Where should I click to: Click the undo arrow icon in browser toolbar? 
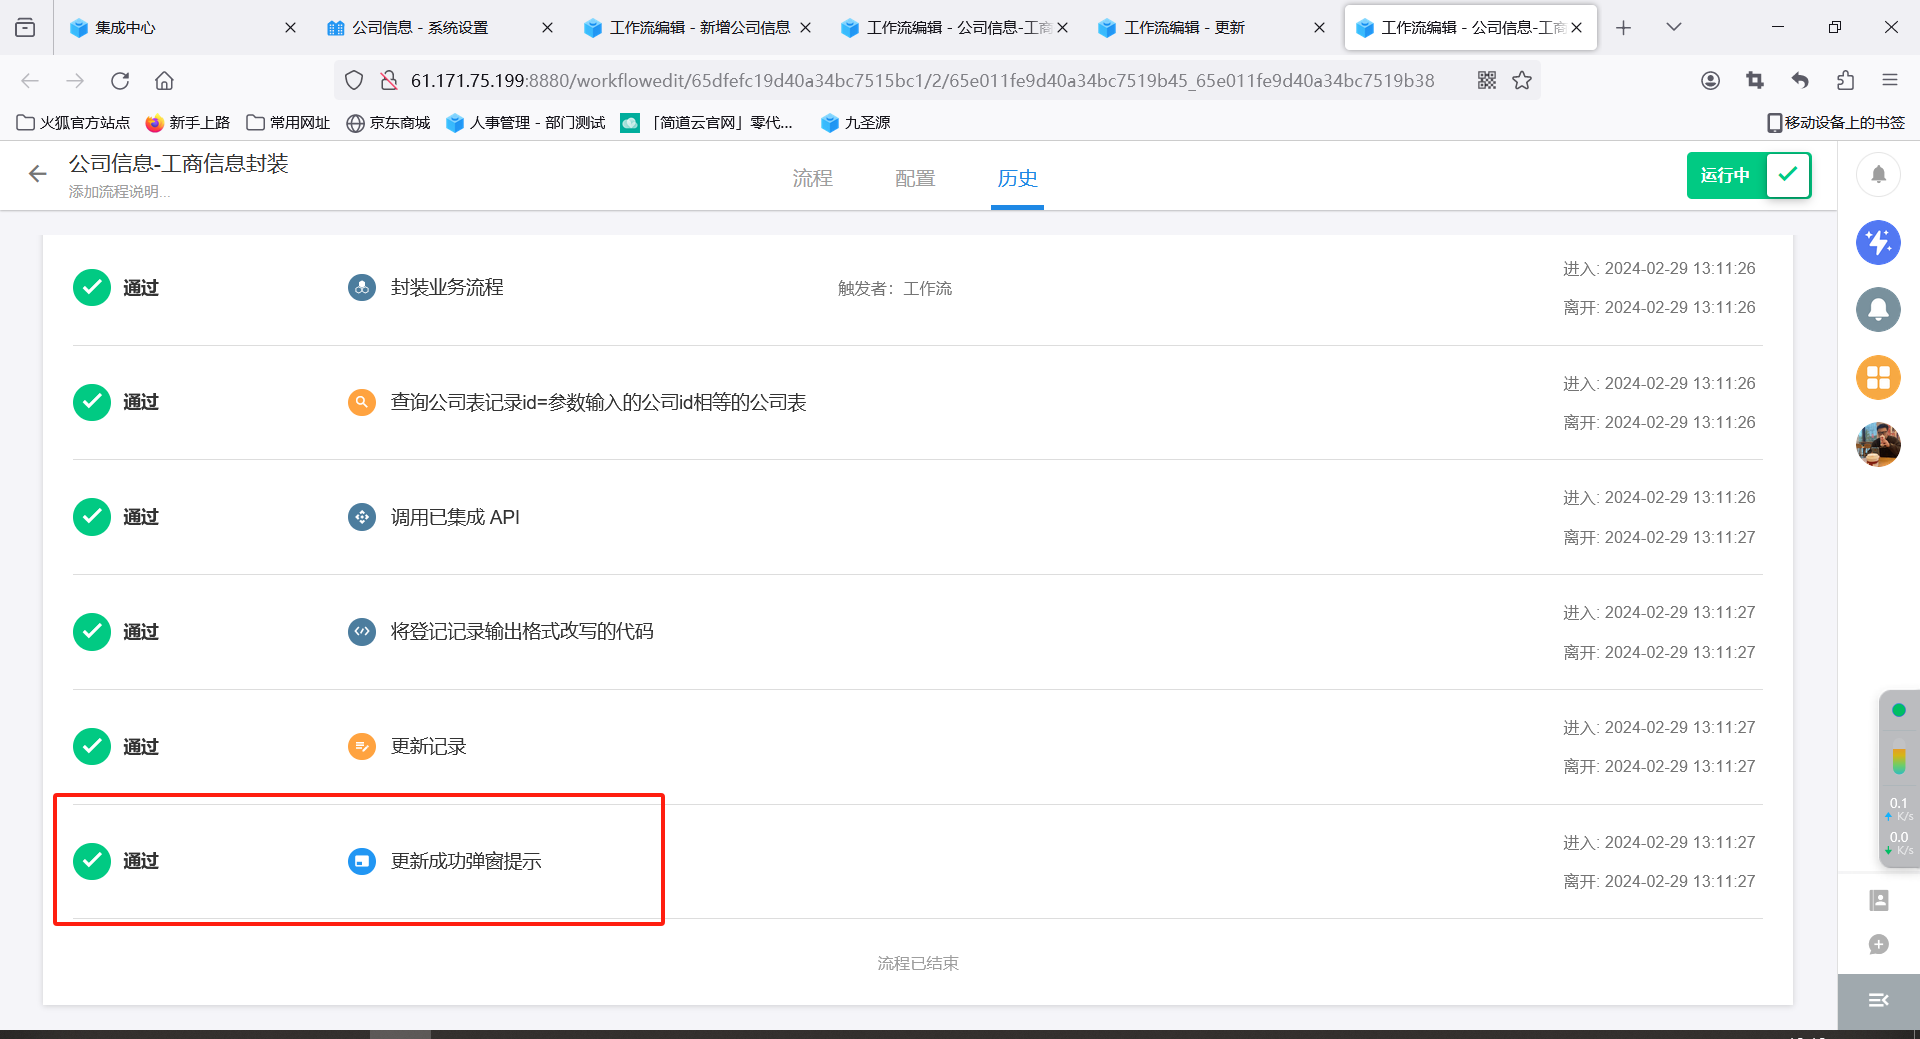(1800, 81)
